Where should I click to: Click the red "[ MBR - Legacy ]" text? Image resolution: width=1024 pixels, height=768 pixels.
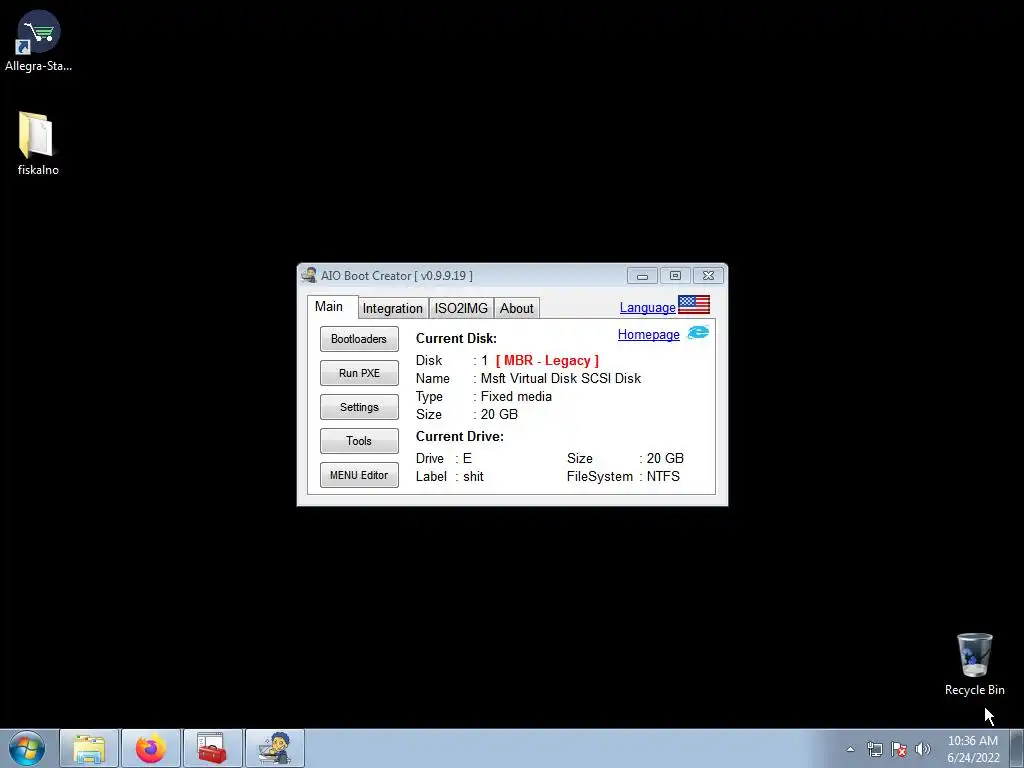click(547, 360)
